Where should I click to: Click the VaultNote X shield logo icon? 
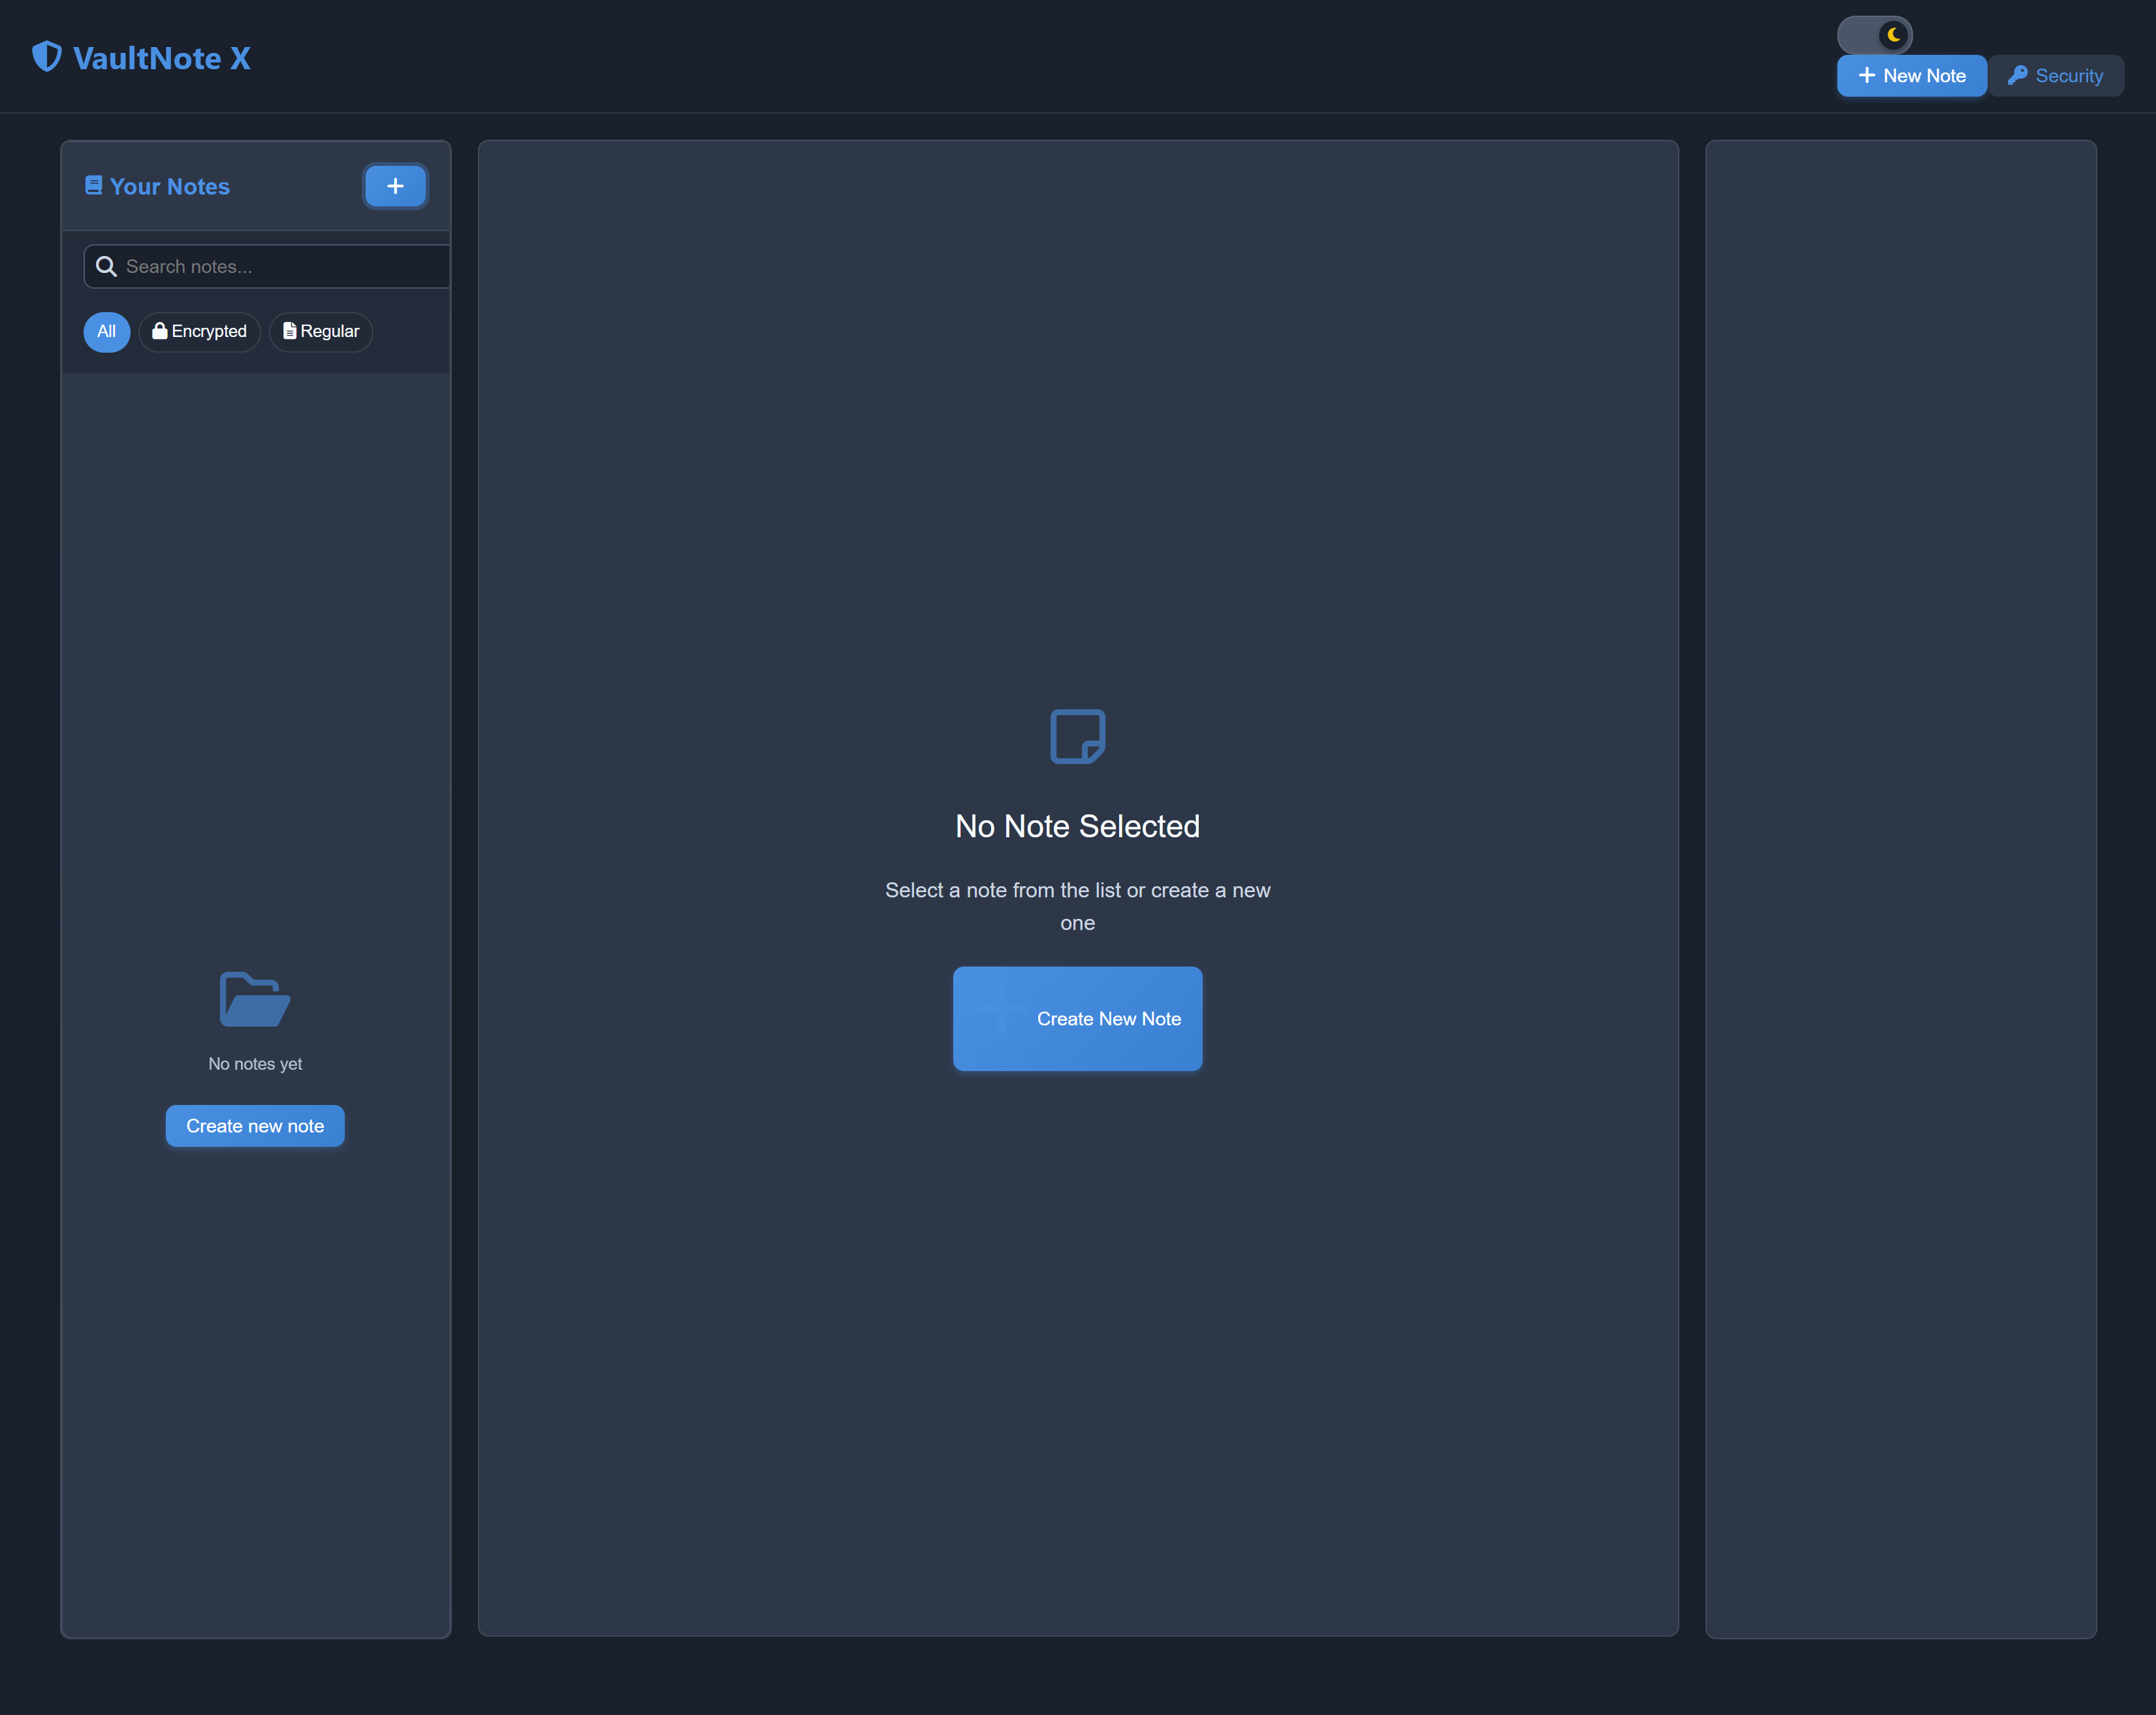click(x=47, y=57)
